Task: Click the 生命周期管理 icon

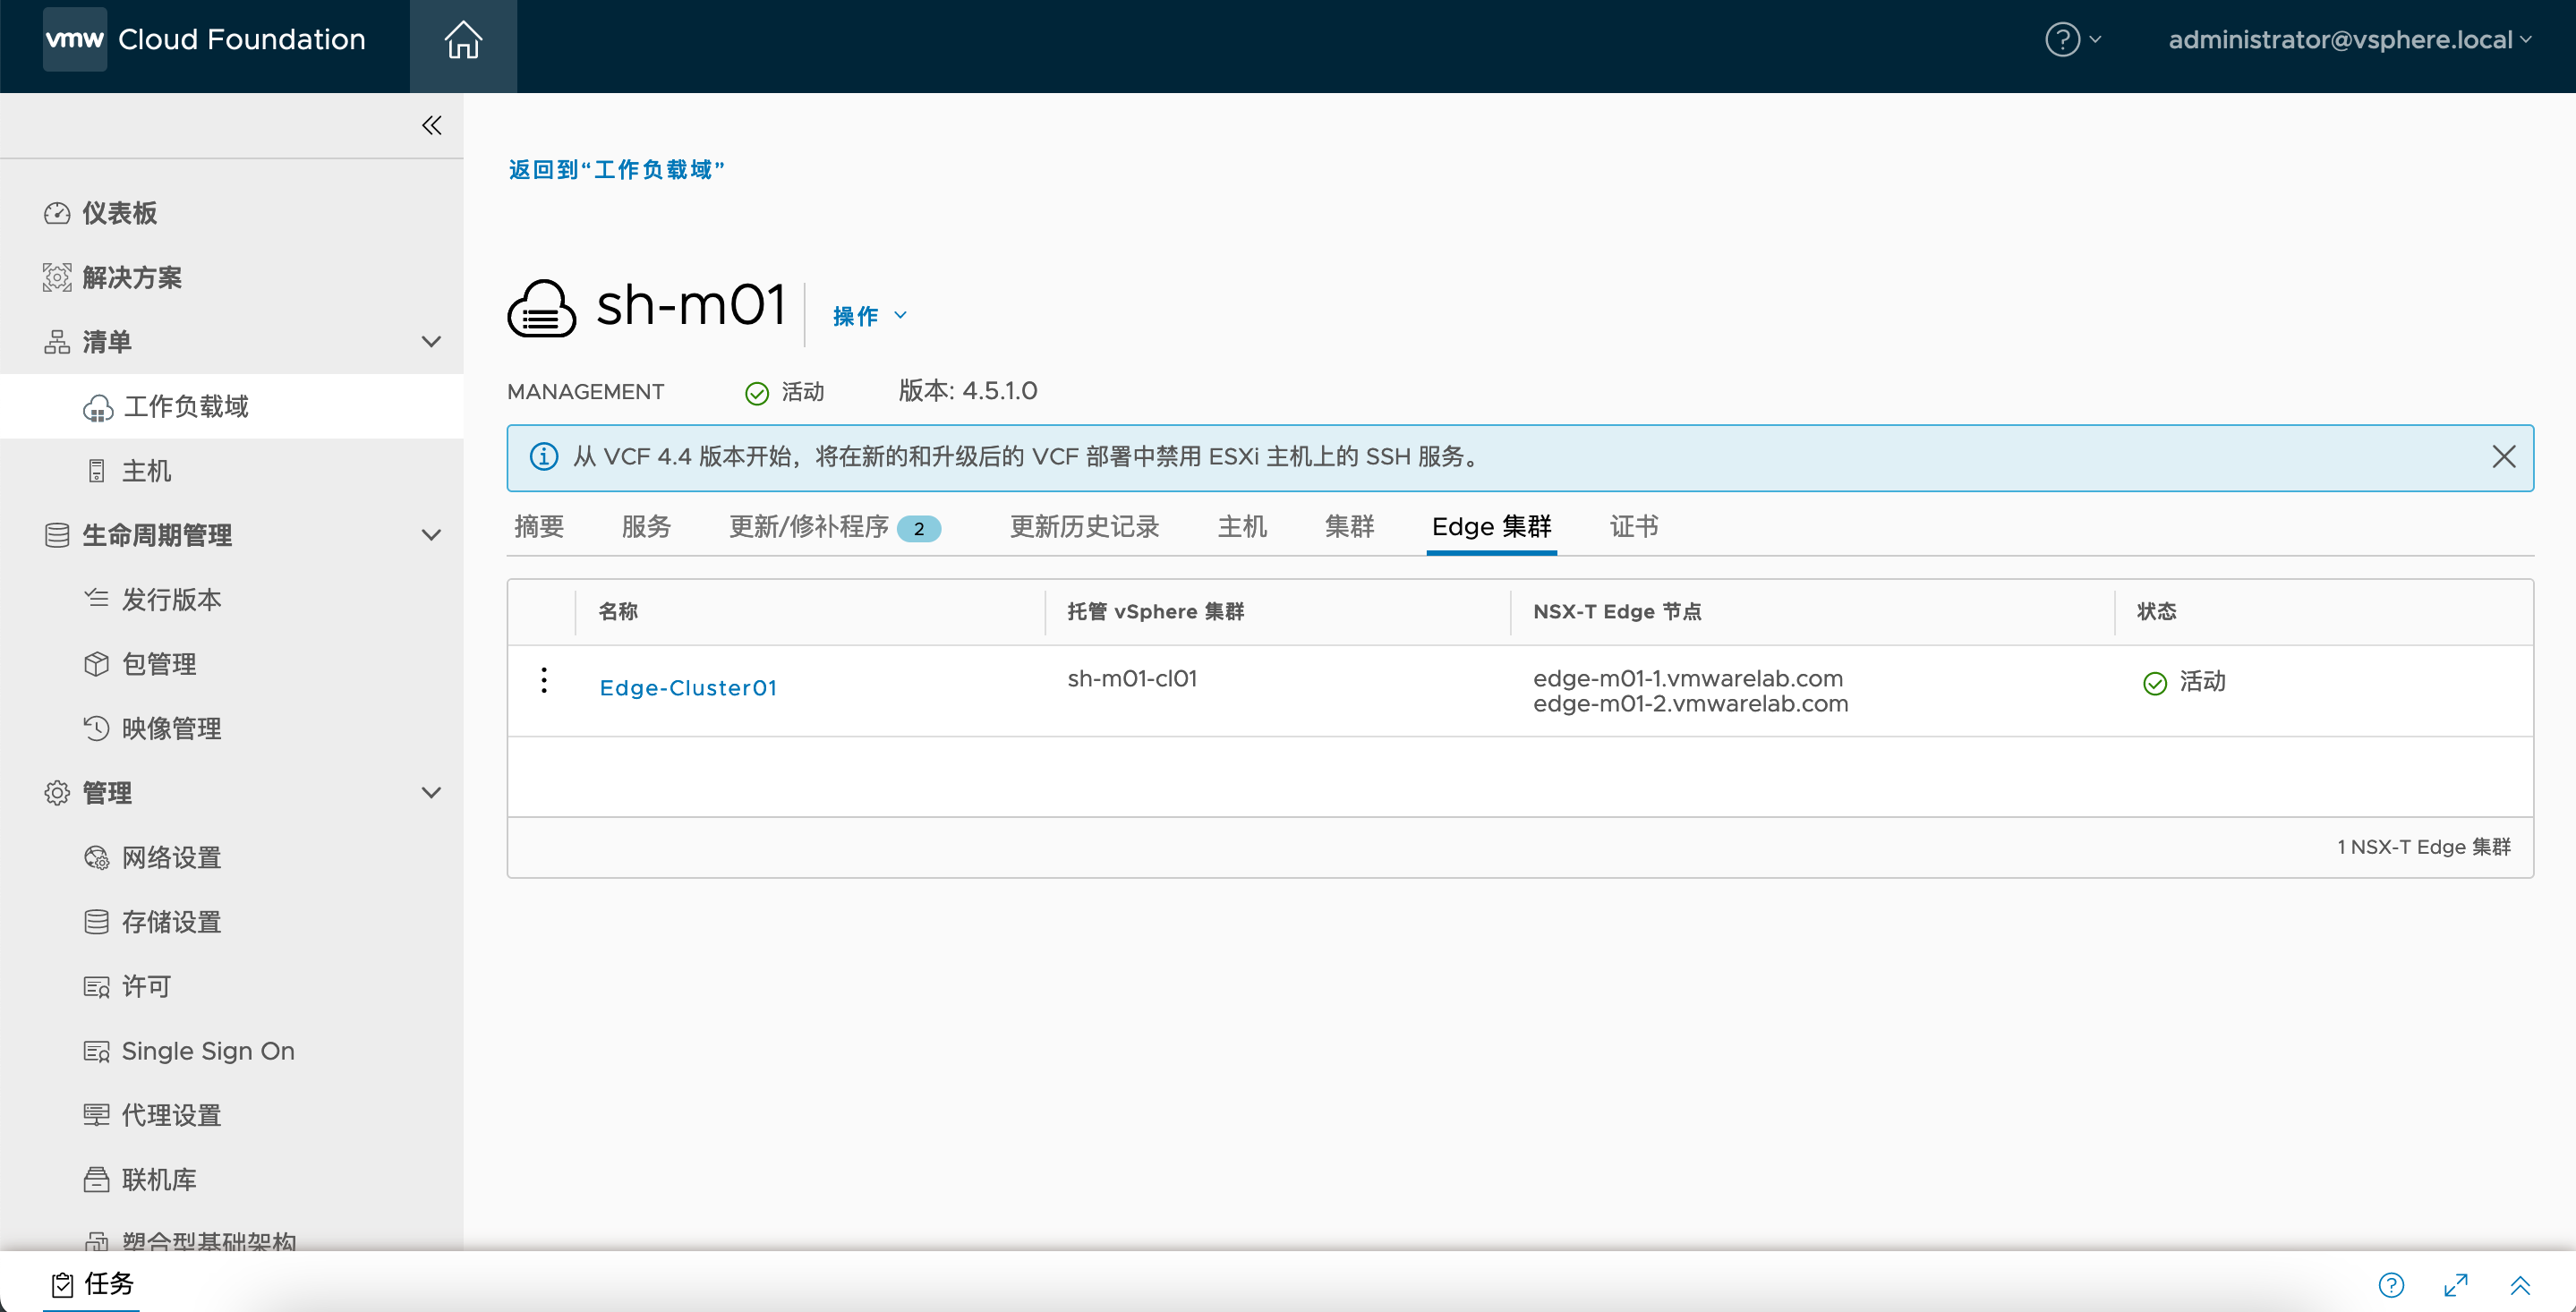Action: click(57, 535)
